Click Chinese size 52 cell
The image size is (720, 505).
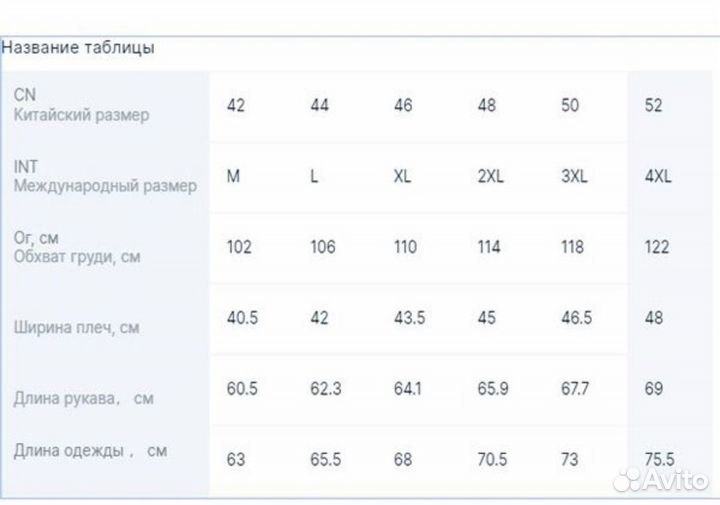coord(653,105)
